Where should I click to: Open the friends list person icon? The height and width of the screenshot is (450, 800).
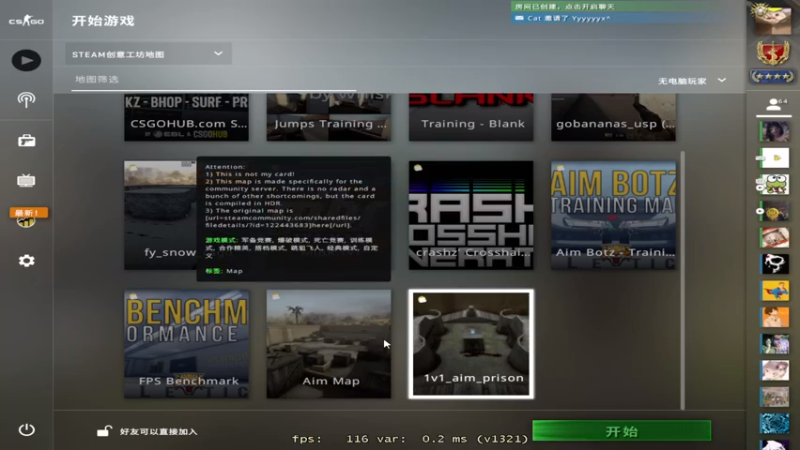[x=774, y=106]
